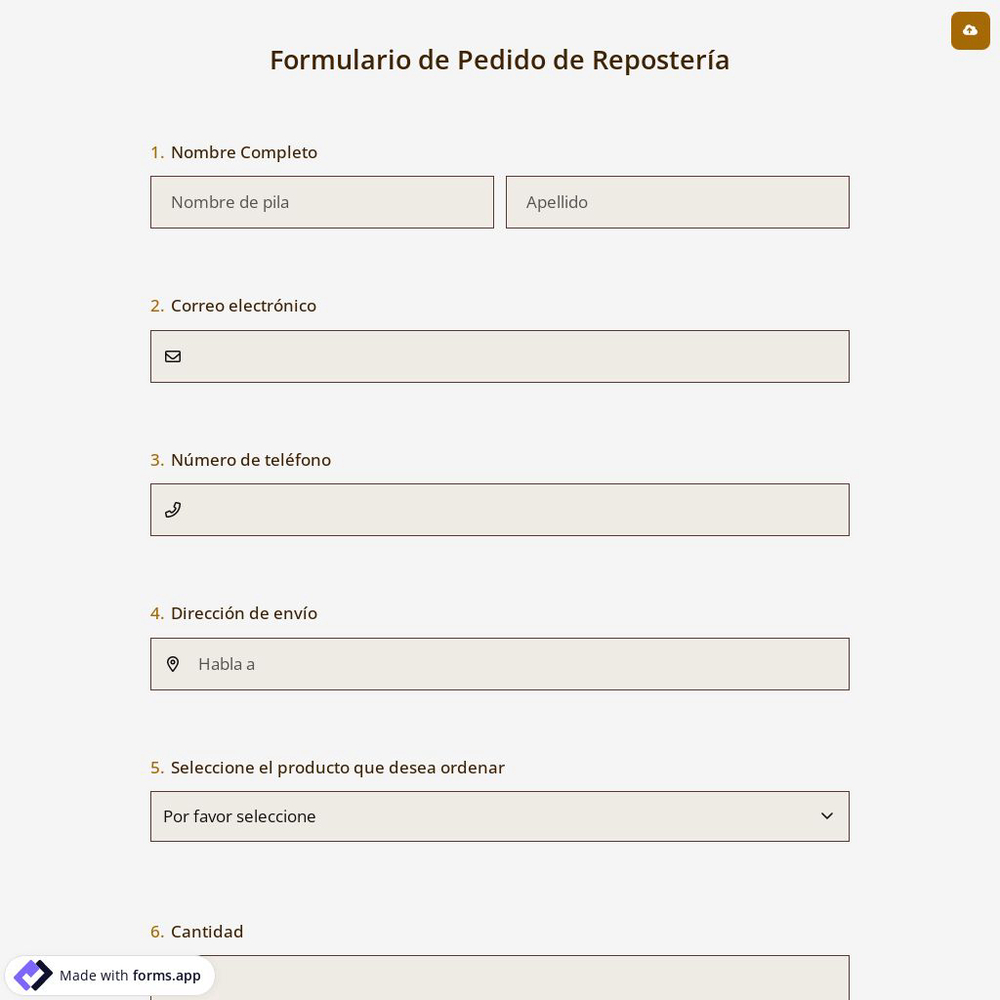1000x1000 pixels.
Task: Click the envelope icon in the email field
Action: pos(173,356)
